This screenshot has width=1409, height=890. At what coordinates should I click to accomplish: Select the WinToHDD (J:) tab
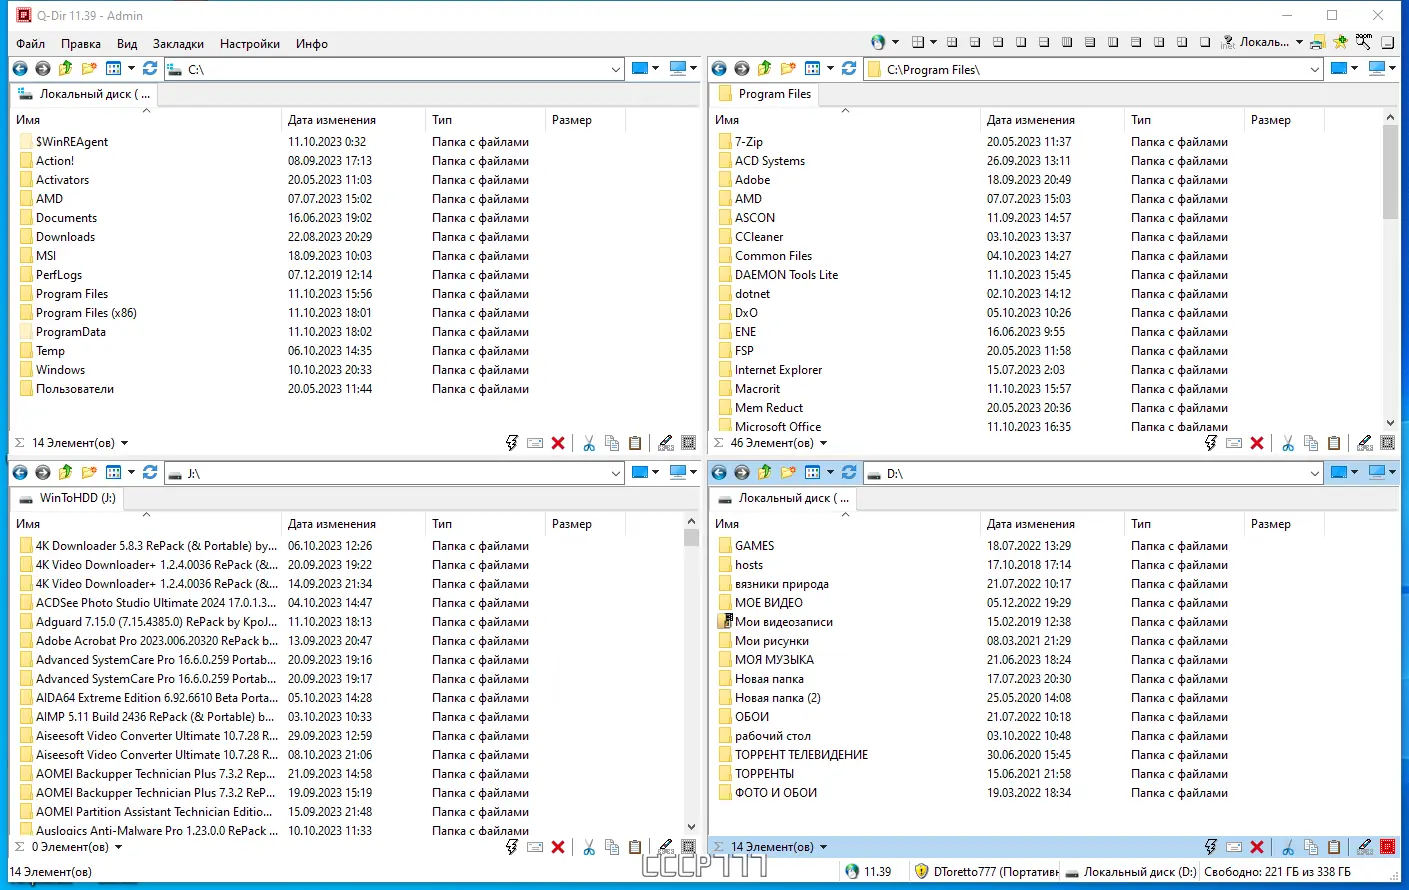coord(69,498)
